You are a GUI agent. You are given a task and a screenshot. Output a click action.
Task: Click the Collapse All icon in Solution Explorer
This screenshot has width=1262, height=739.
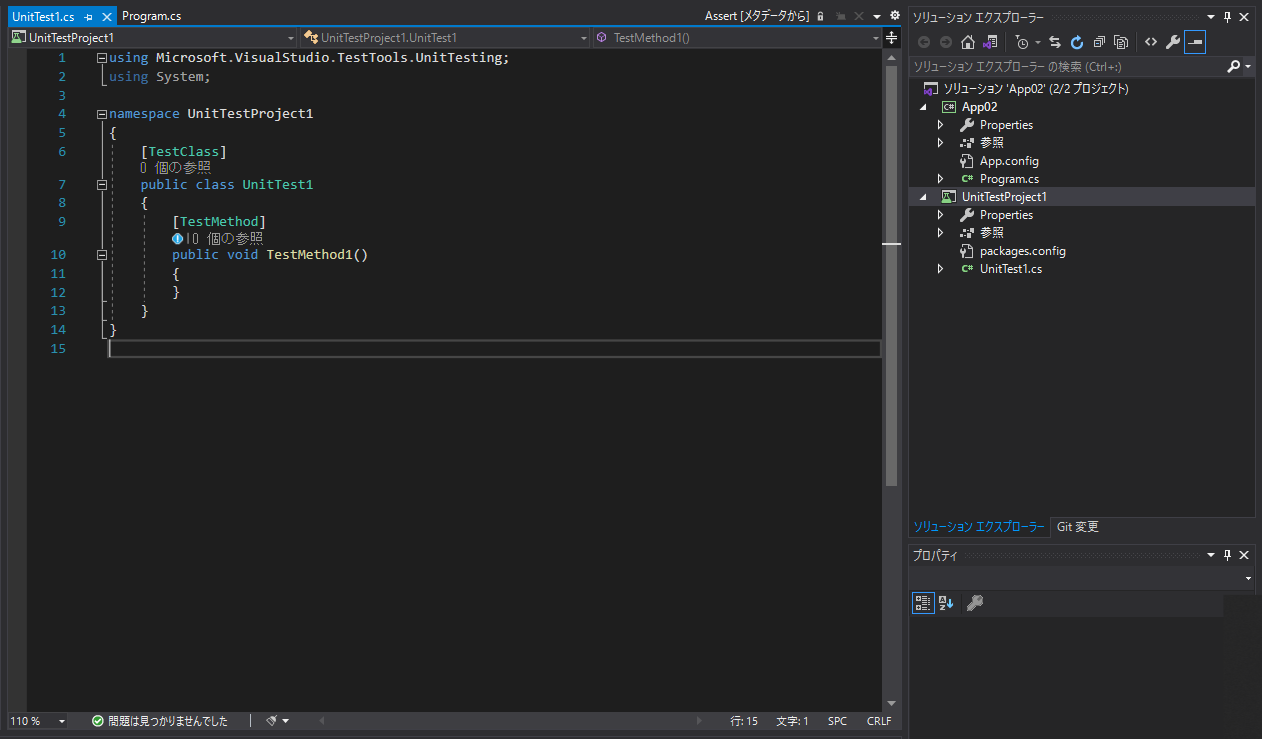(1099, 42)
